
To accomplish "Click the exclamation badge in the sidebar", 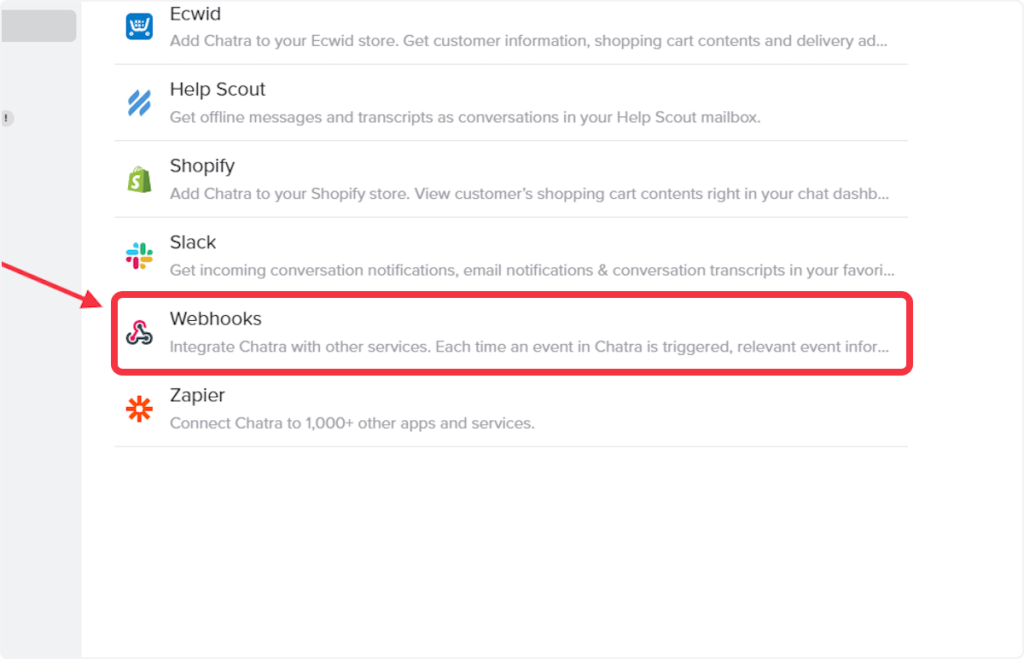I will point(6,118).
